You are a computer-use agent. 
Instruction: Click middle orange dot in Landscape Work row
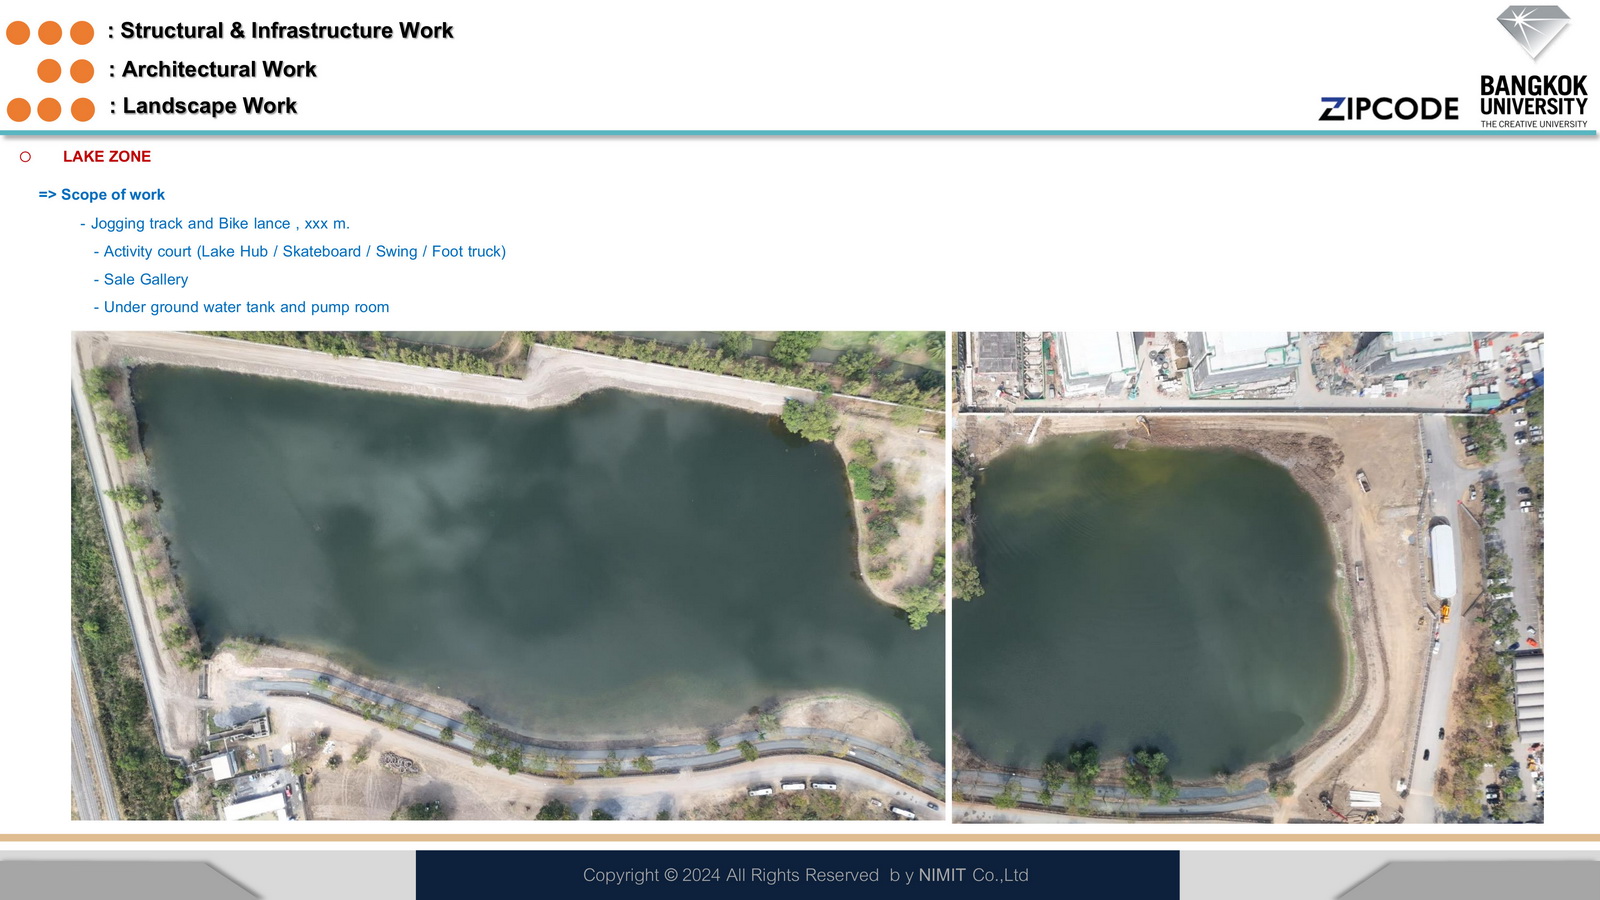(49, 109)
